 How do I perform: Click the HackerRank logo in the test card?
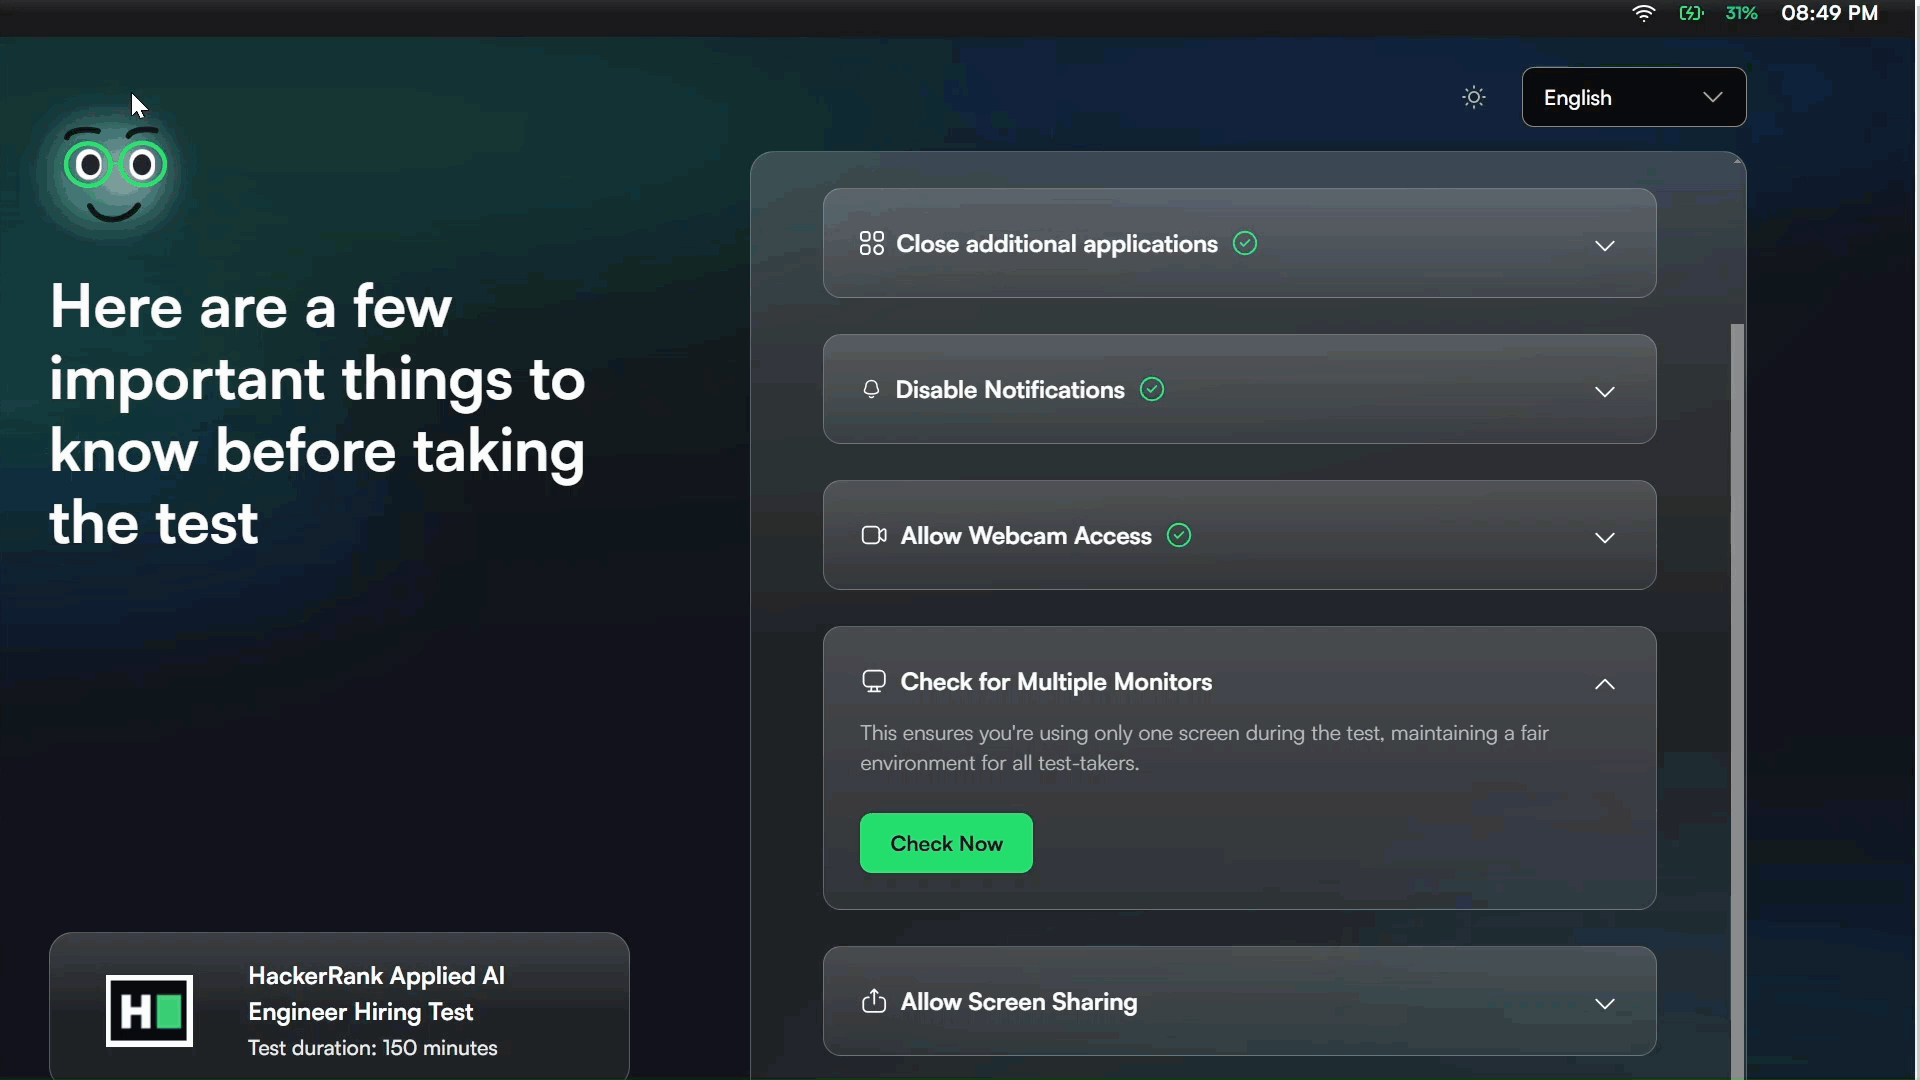[149, 1010]
